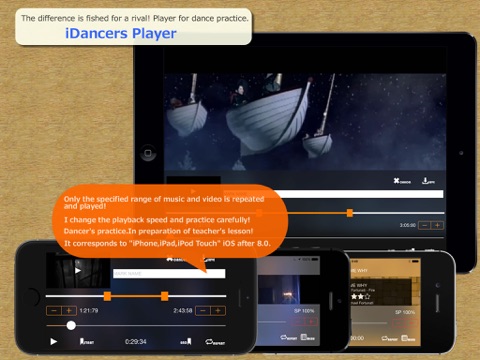The height and width of the screenshot is (360, 480).
Task: Toggle REPEAT on the left iPhone
Action: click(x=215, y=342)
